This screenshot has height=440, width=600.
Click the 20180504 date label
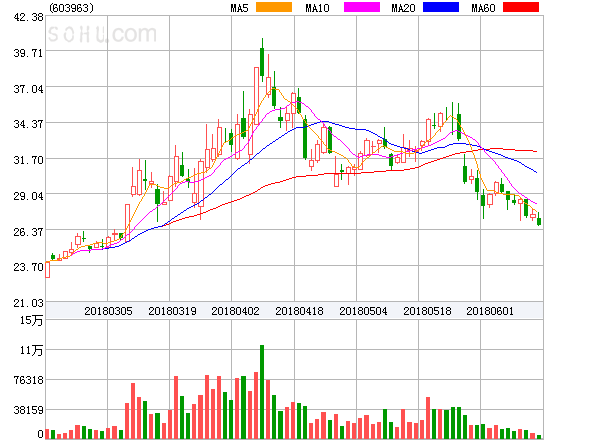pos(363,311)
